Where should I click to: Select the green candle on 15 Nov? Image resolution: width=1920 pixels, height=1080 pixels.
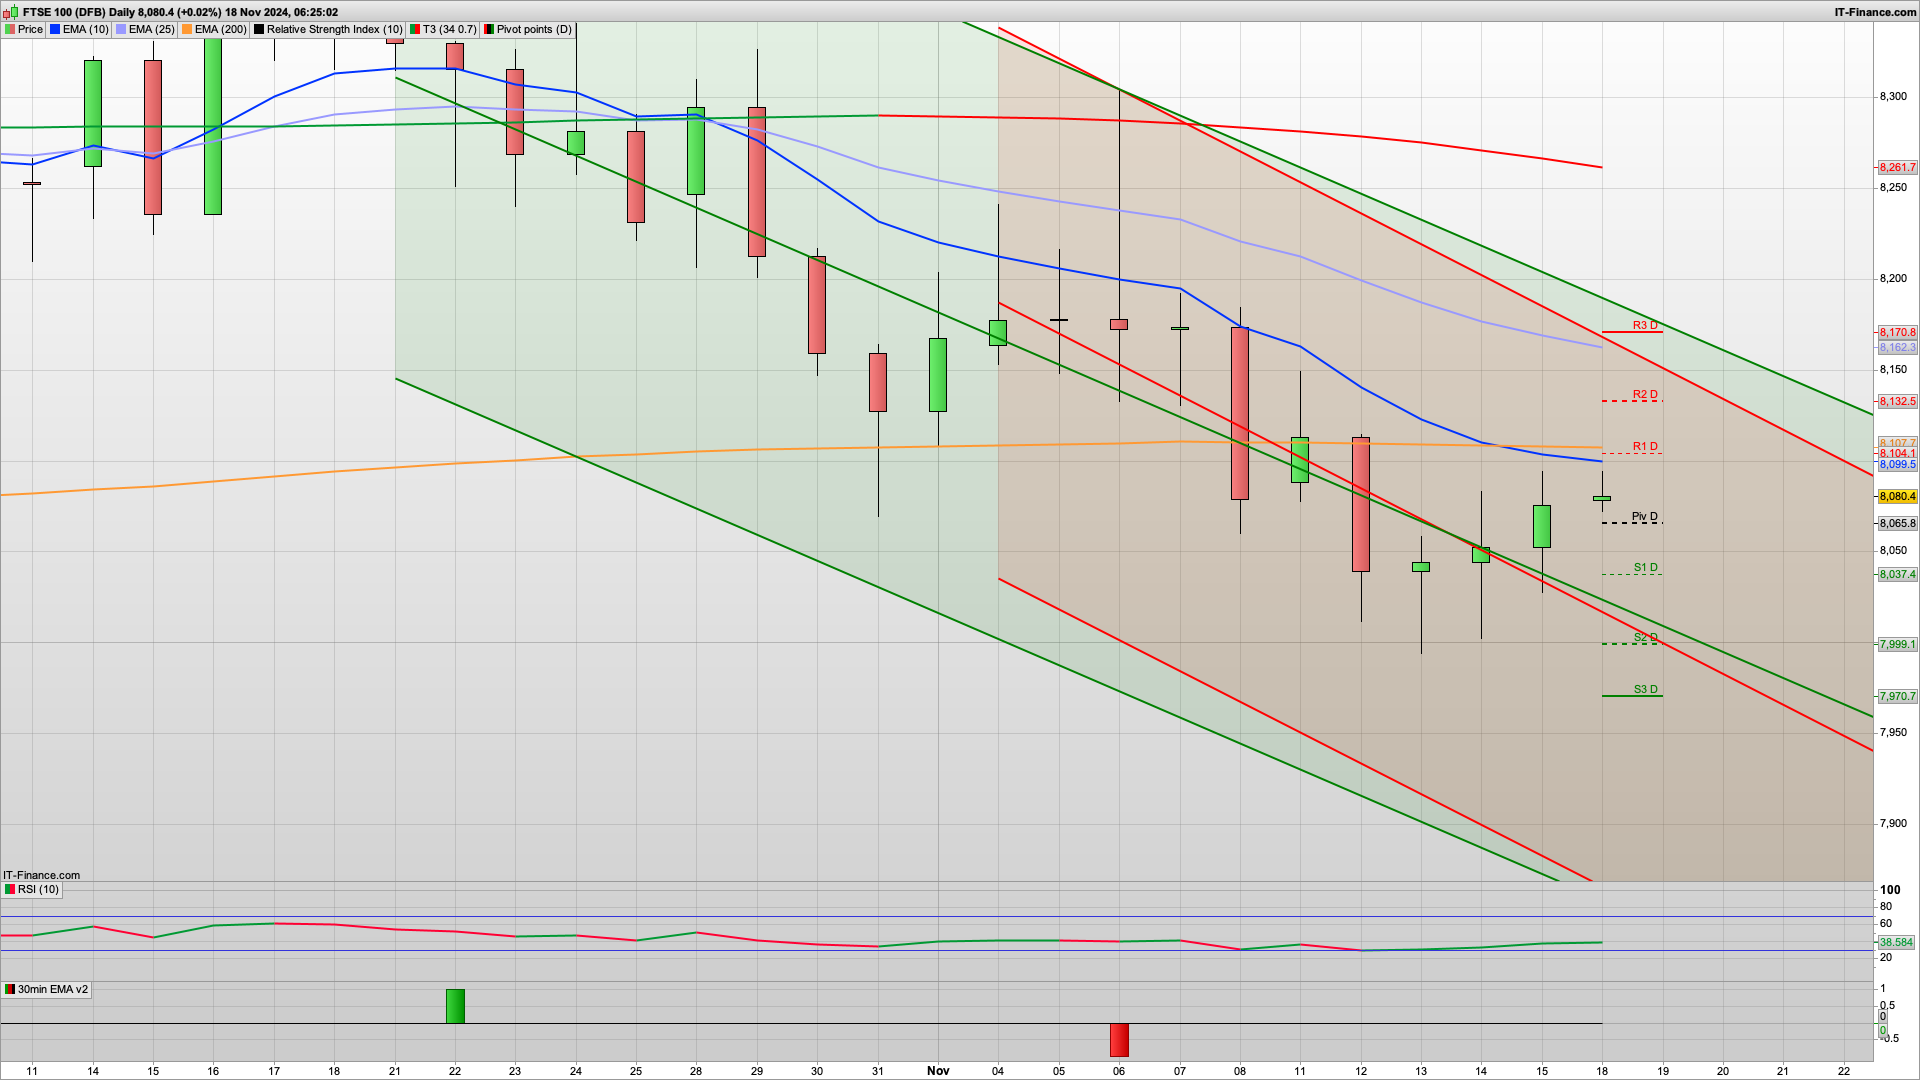(1542, 526)
